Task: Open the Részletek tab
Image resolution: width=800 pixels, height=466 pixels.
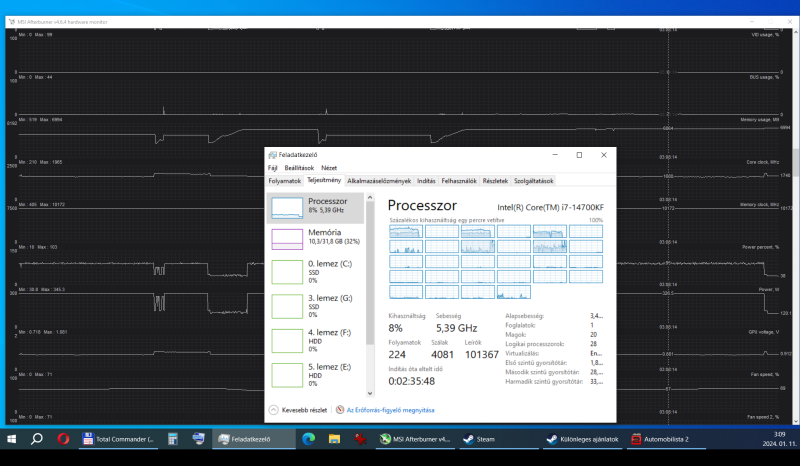Action: click(x=495, y=181)
